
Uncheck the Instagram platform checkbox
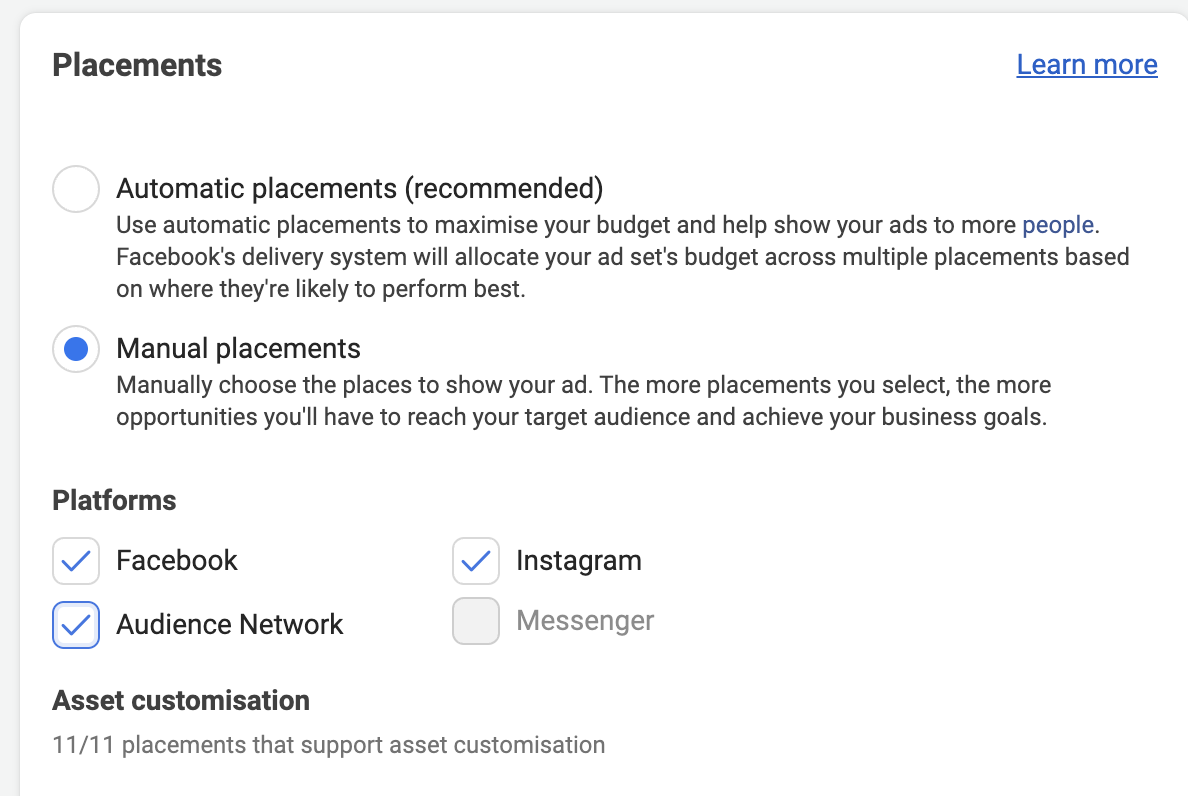pyautogui.click(x=476, y=561)
